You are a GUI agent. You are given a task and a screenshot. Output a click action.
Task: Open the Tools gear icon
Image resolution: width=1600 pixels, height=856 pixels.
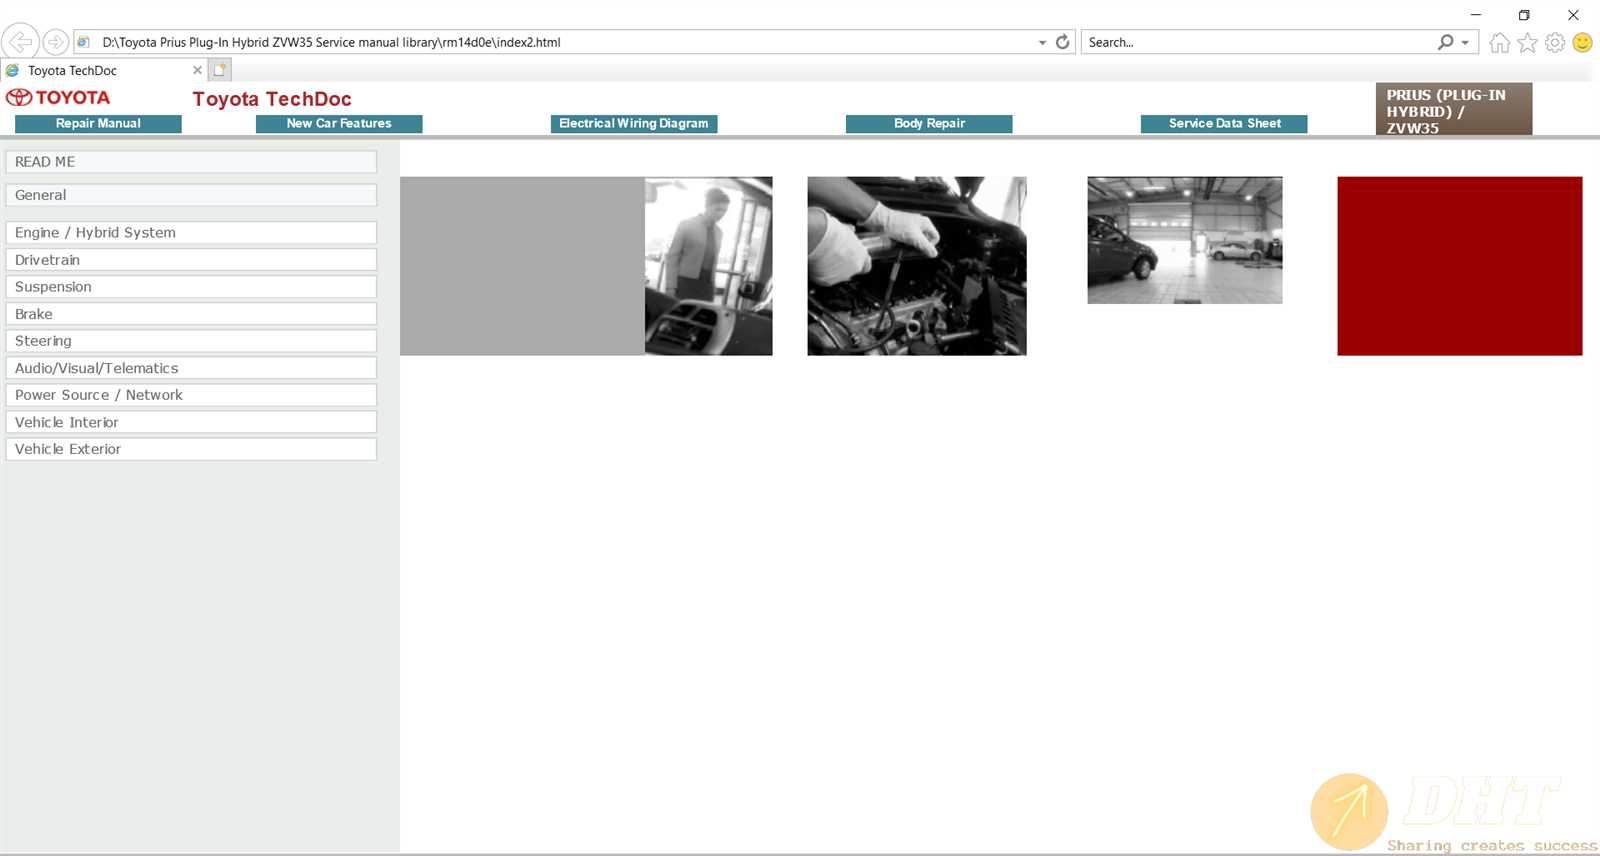tap(1555, 42)
